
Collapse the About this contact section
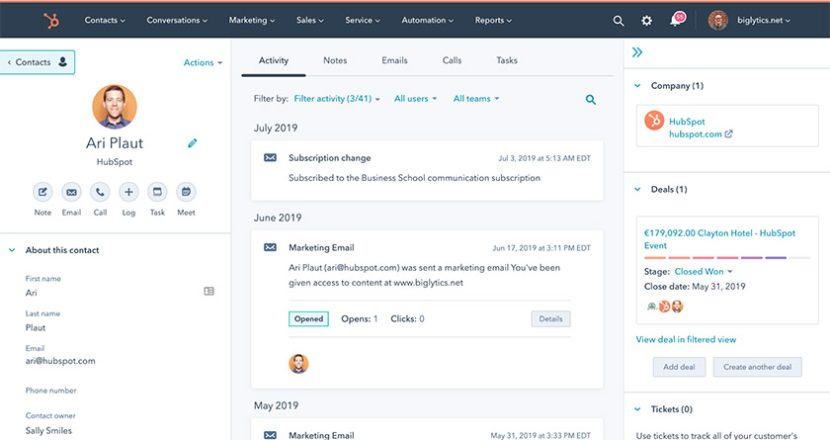click(12, 250)
